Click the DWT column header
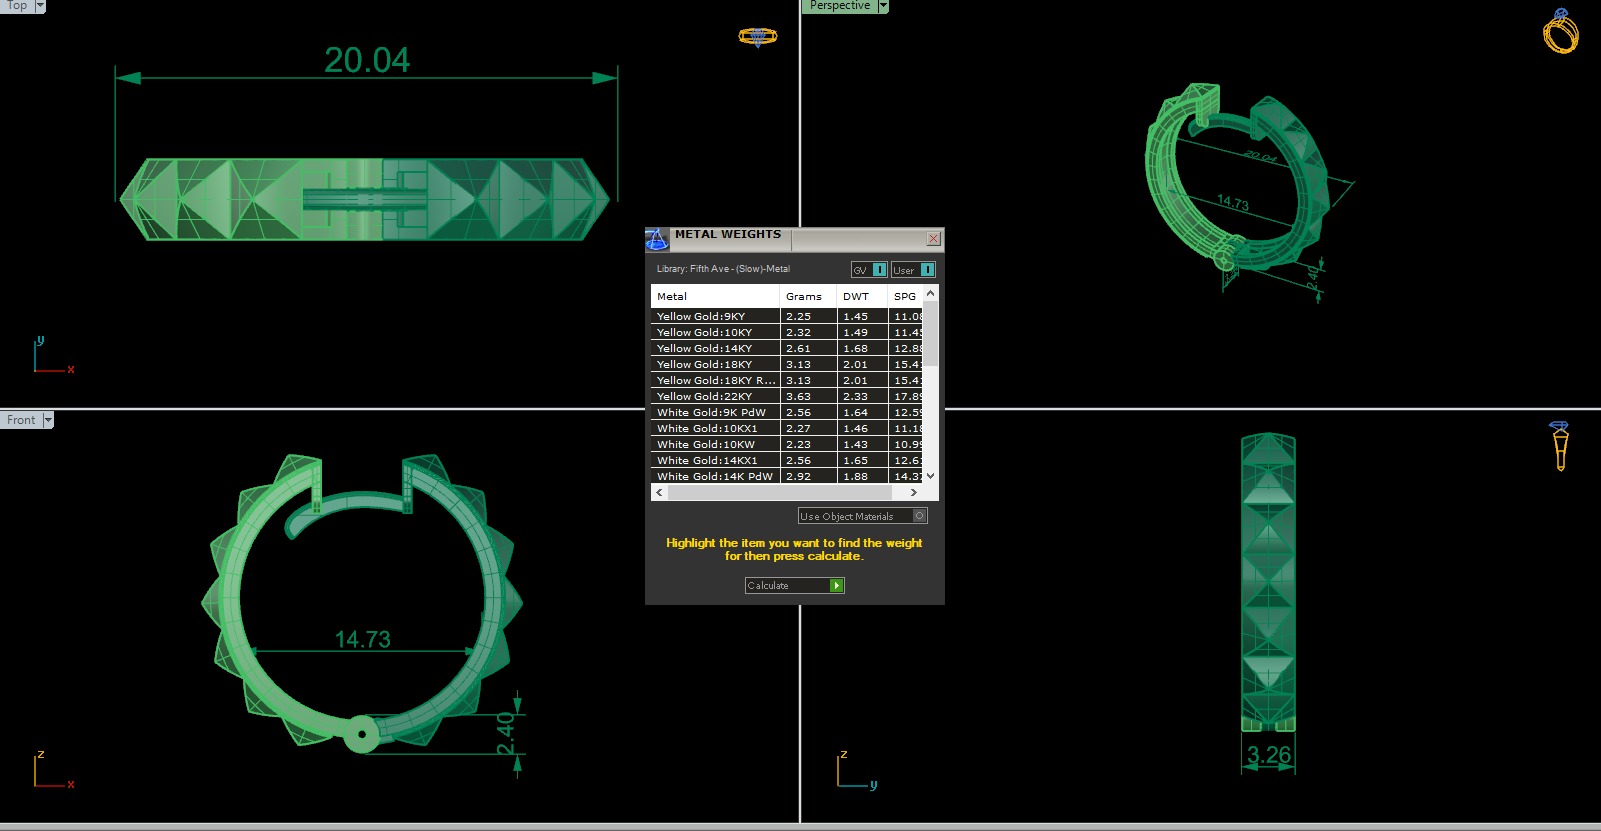The width and height of the screenshot is (1601, 831). (862, 296)
